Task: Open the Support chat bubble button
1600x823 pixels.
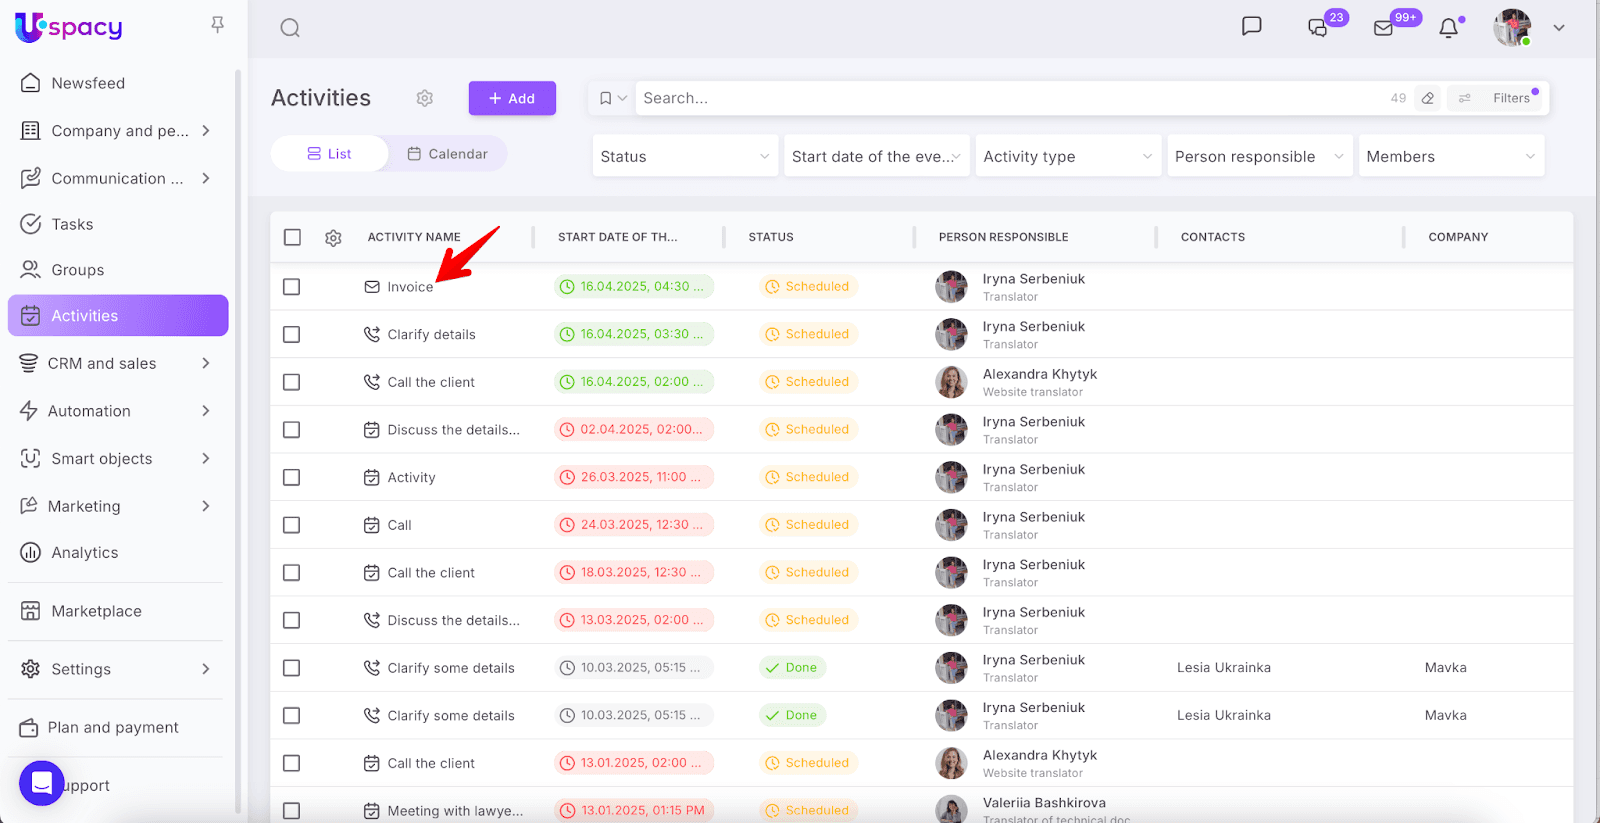Action: [42, 784]
